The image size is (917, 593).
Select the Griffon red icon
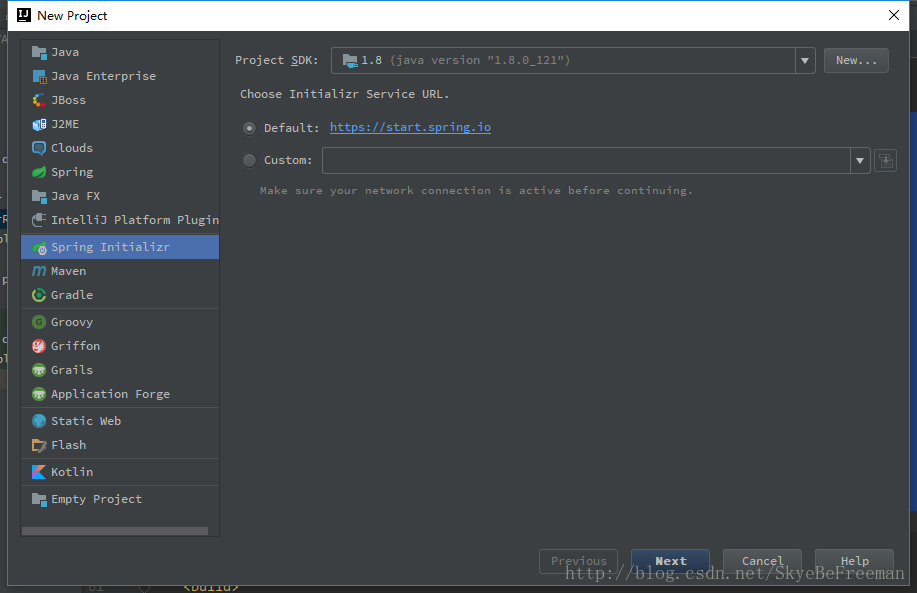point(39,346)
